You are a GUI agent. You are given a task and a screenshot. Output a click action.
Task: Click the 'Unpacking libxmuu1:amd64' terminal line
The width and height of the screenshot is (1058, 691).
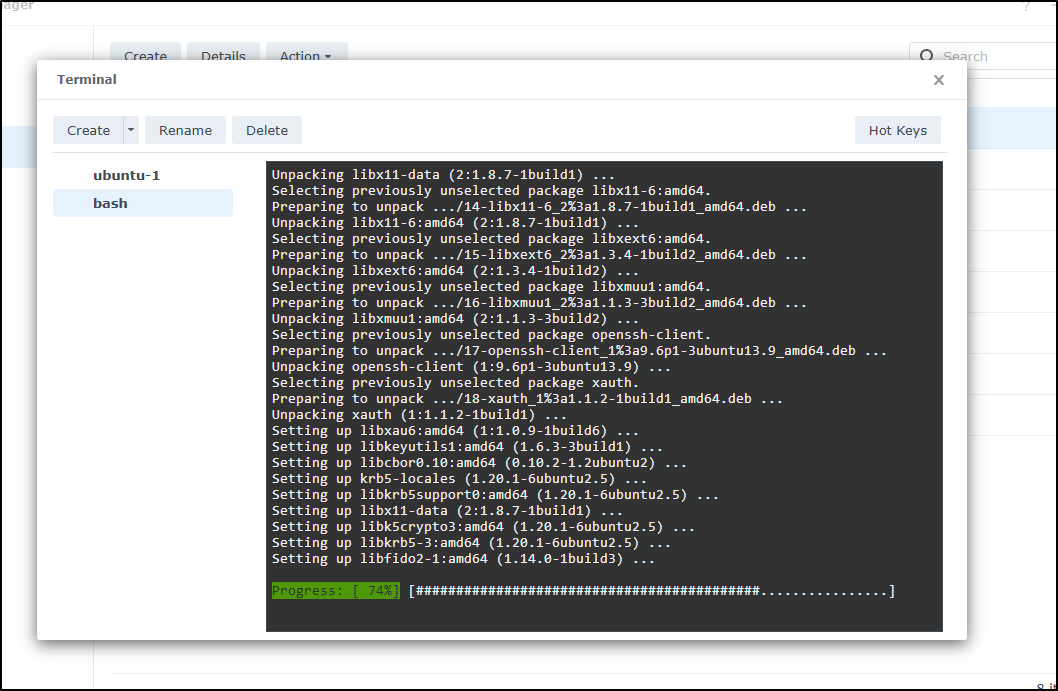click(455, 319)
